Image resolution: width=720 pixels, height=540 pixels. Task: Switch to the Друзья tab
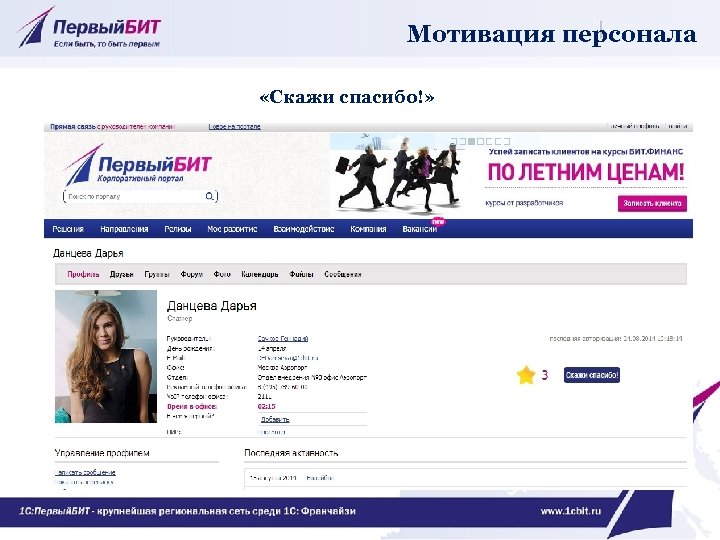(121, 274)
